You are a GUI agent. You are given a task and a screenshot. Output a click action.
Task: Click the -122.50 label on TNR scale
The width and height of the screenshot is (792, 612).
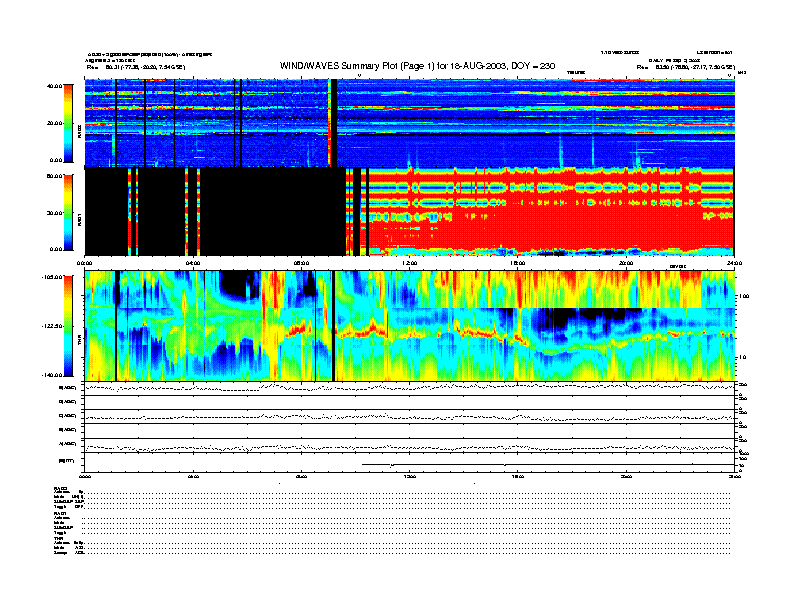point(53,326)
